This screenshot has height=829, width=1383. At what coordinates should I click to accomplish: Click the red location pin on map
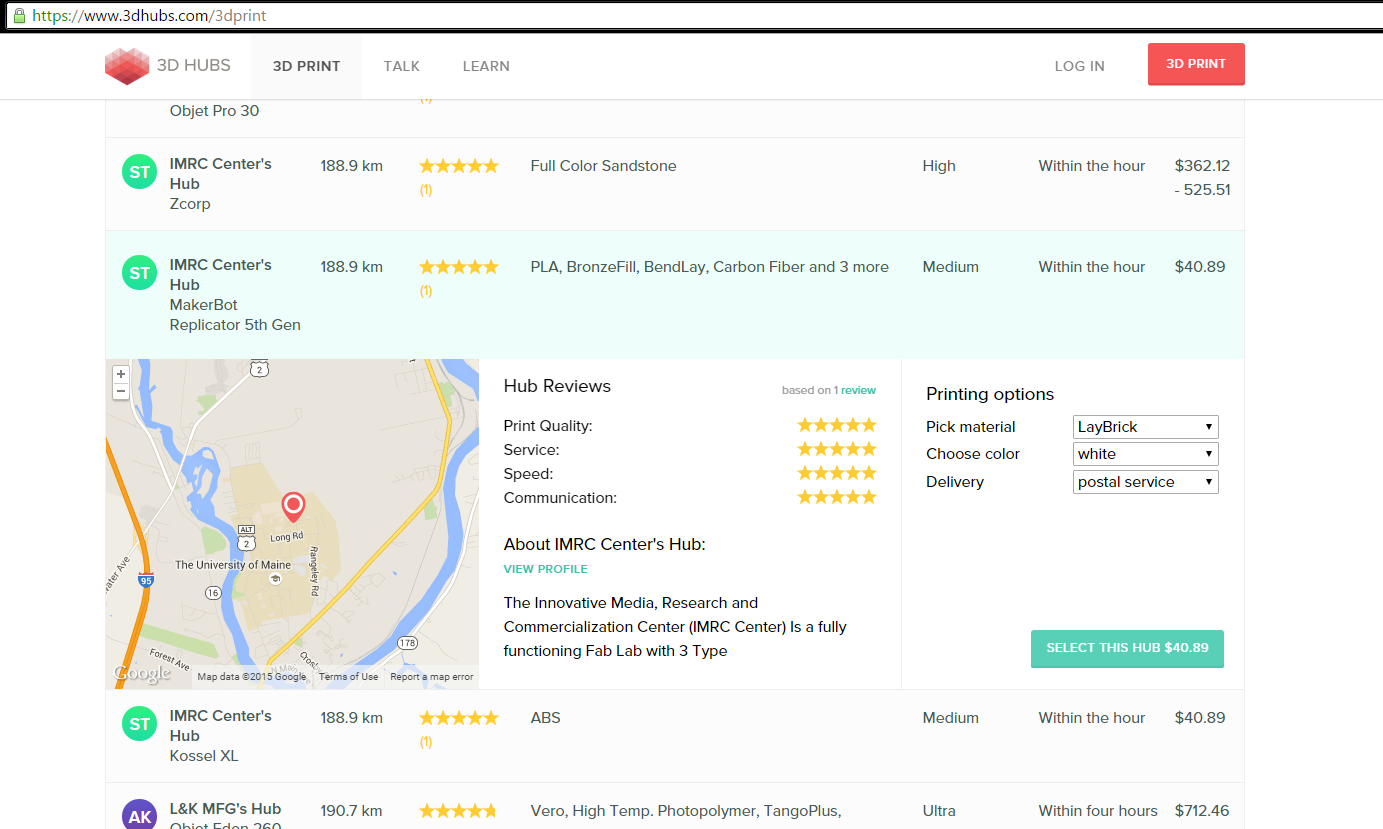coord(293,507)
